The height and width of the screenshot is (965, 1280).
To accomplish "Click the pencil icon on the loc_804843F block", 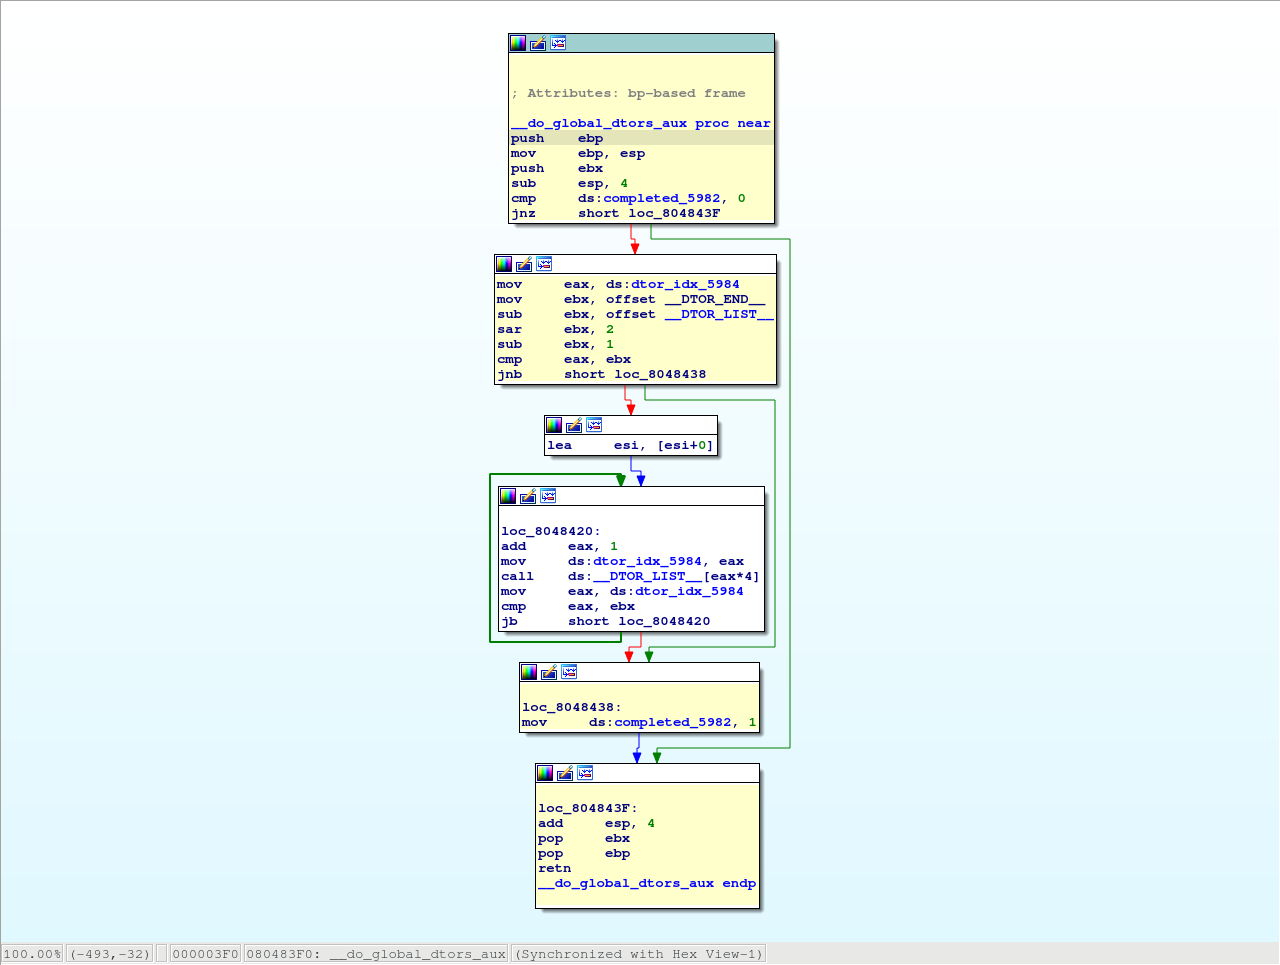I will [x=564, y=773].
